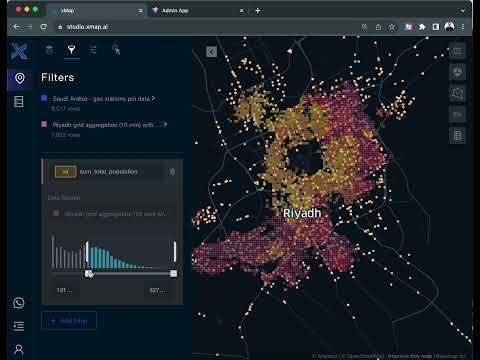This screenshot has width=480, height=360.
Task: Open the cursor-select tab icon in the panel header
Action: pyautogui.click(x=116, y=50)
